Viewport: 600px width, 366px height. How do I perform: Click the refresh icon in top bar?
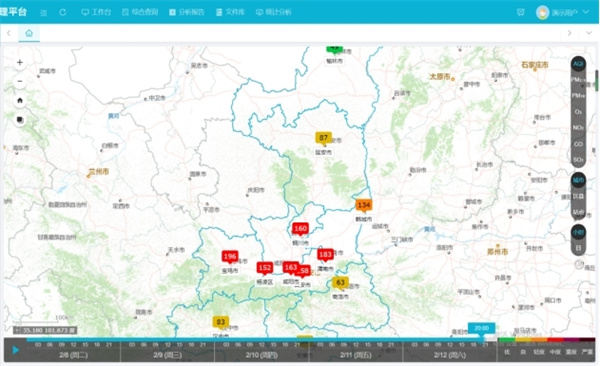63,12
